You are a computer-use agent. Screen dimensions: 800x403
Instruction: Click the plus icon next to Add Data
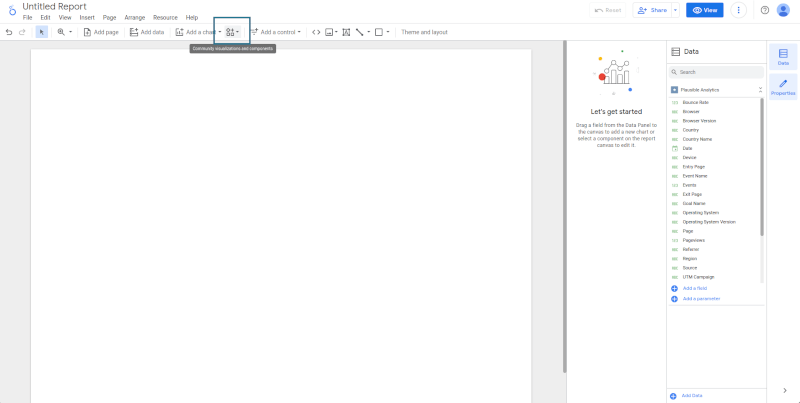(x=673, y=396)
